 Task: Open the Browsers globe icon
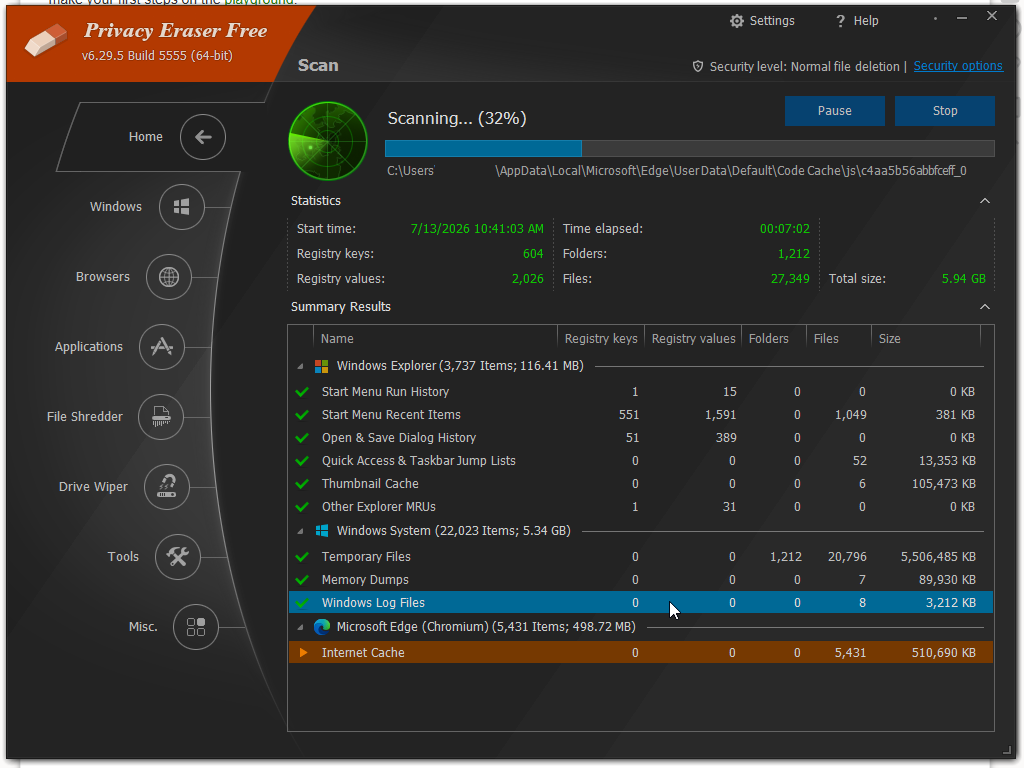click(168, 277)
